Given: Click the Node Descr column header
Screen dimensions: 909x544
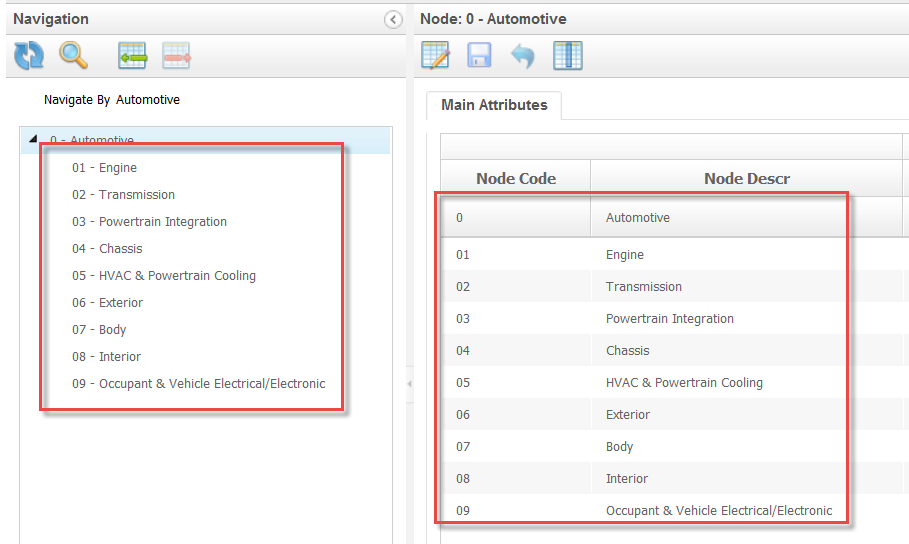Looking at the screenshot, I should (x=746, y=179).
